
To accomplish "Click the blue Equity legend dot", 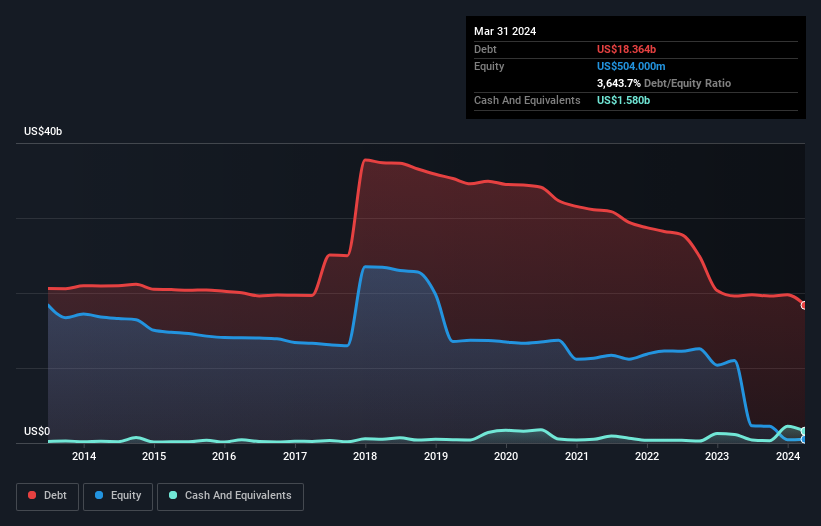I will click(99, 495).
